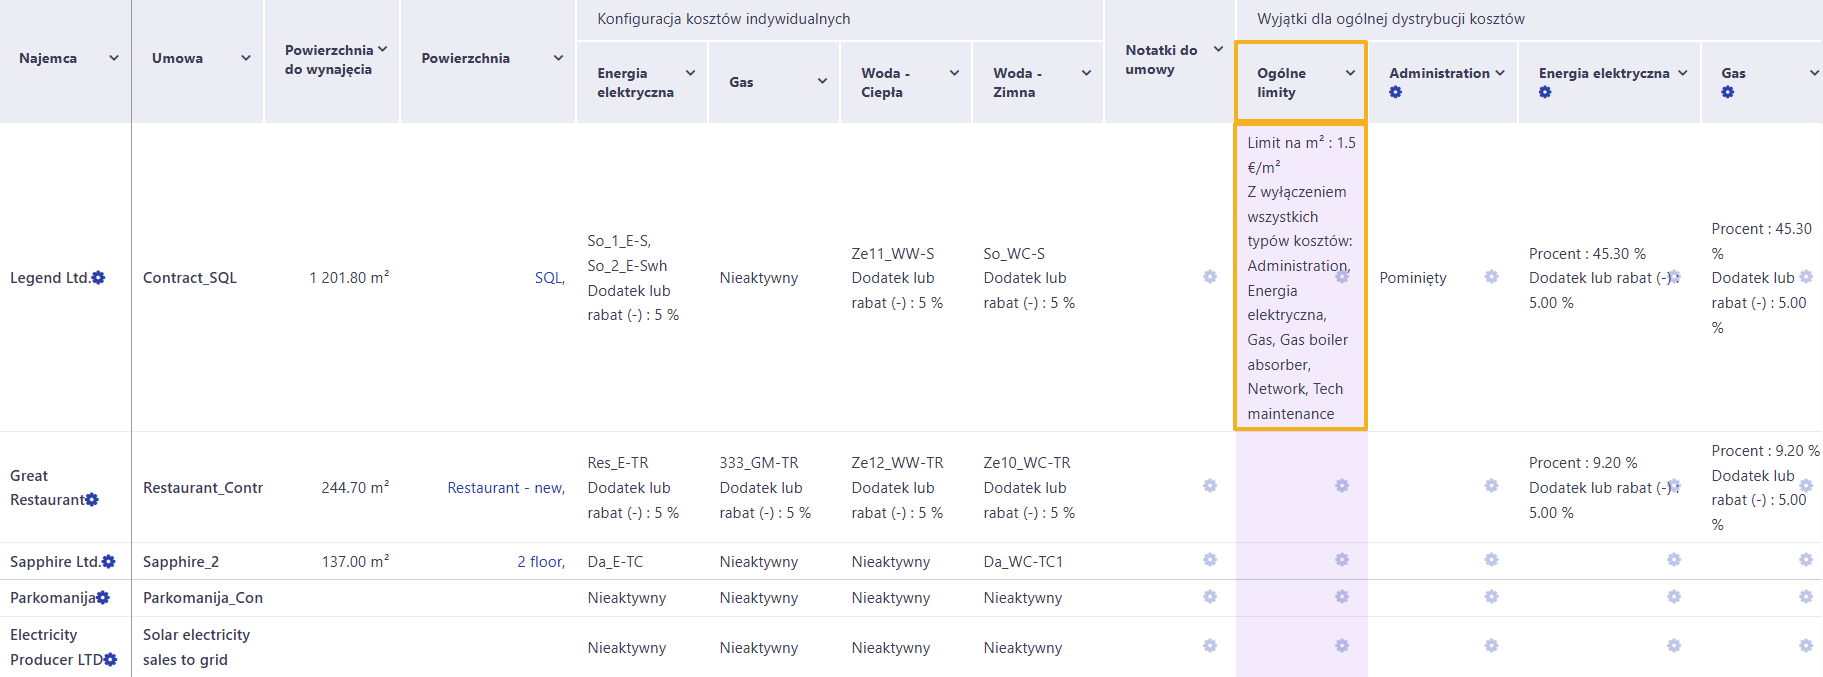Edit contract notes gear for Legend Ltd. row
Image resolution: width=1823 pixels, height=677 pixels.
(1210, 276)
